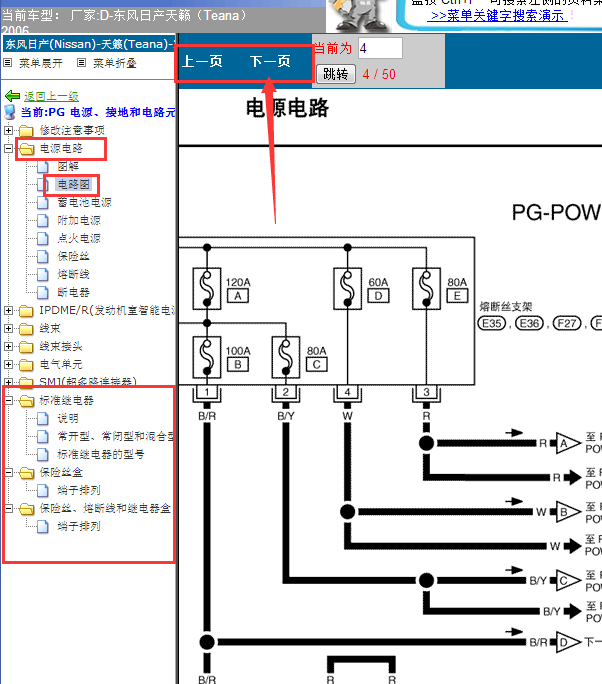Click the E35 connector label in diagram

pos(492,323)
